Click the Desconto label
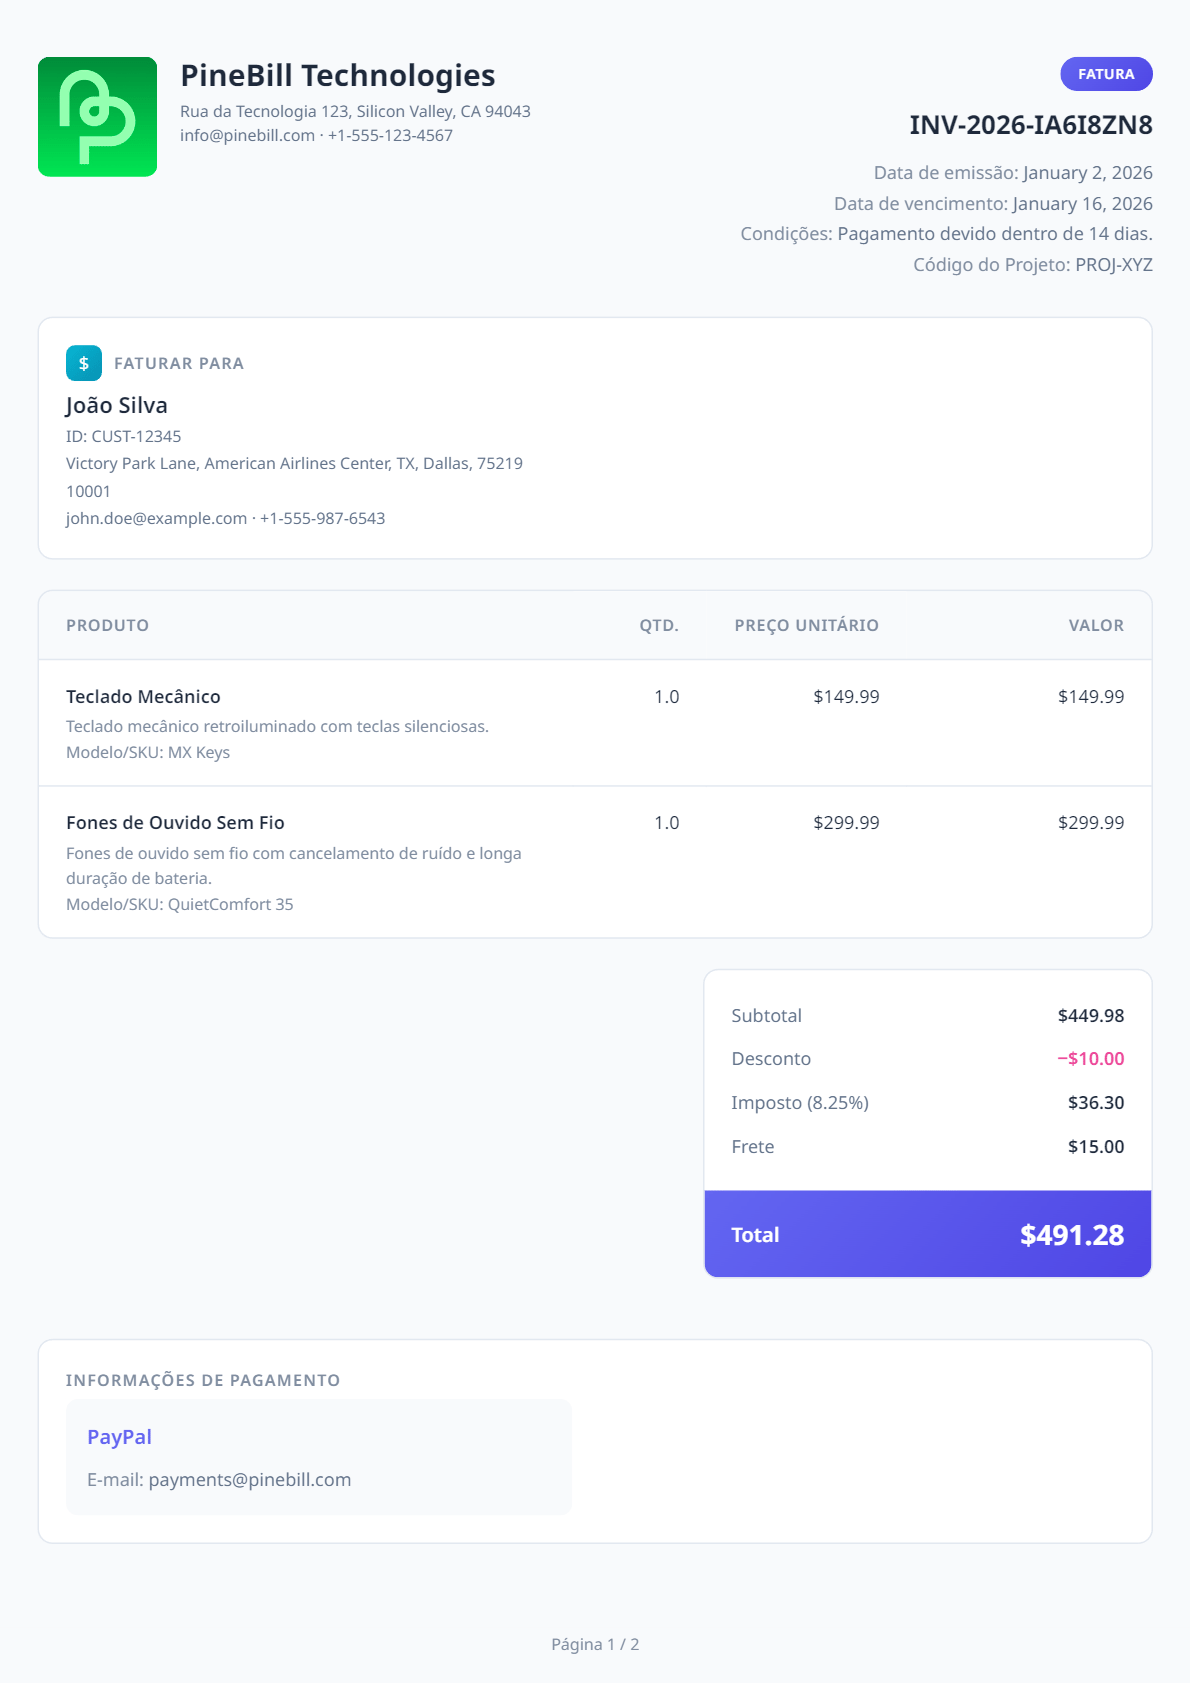1190x1683 pixels. 771,1058
